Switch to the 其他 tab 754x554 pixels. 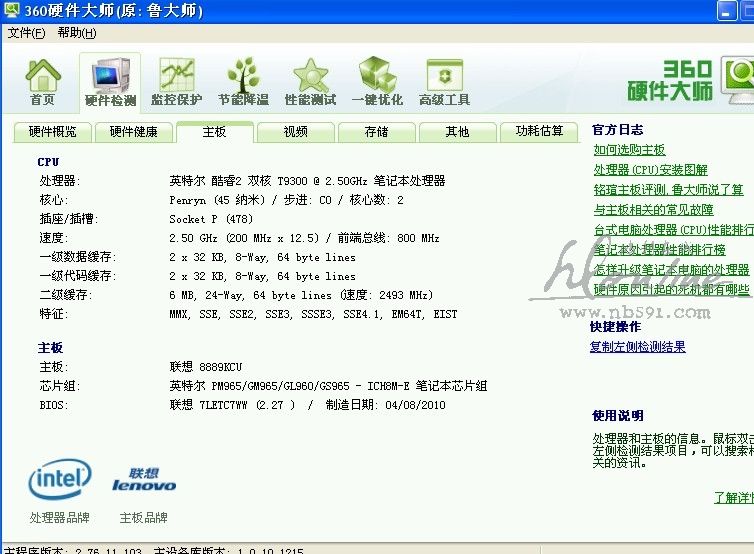pos(457,132)
